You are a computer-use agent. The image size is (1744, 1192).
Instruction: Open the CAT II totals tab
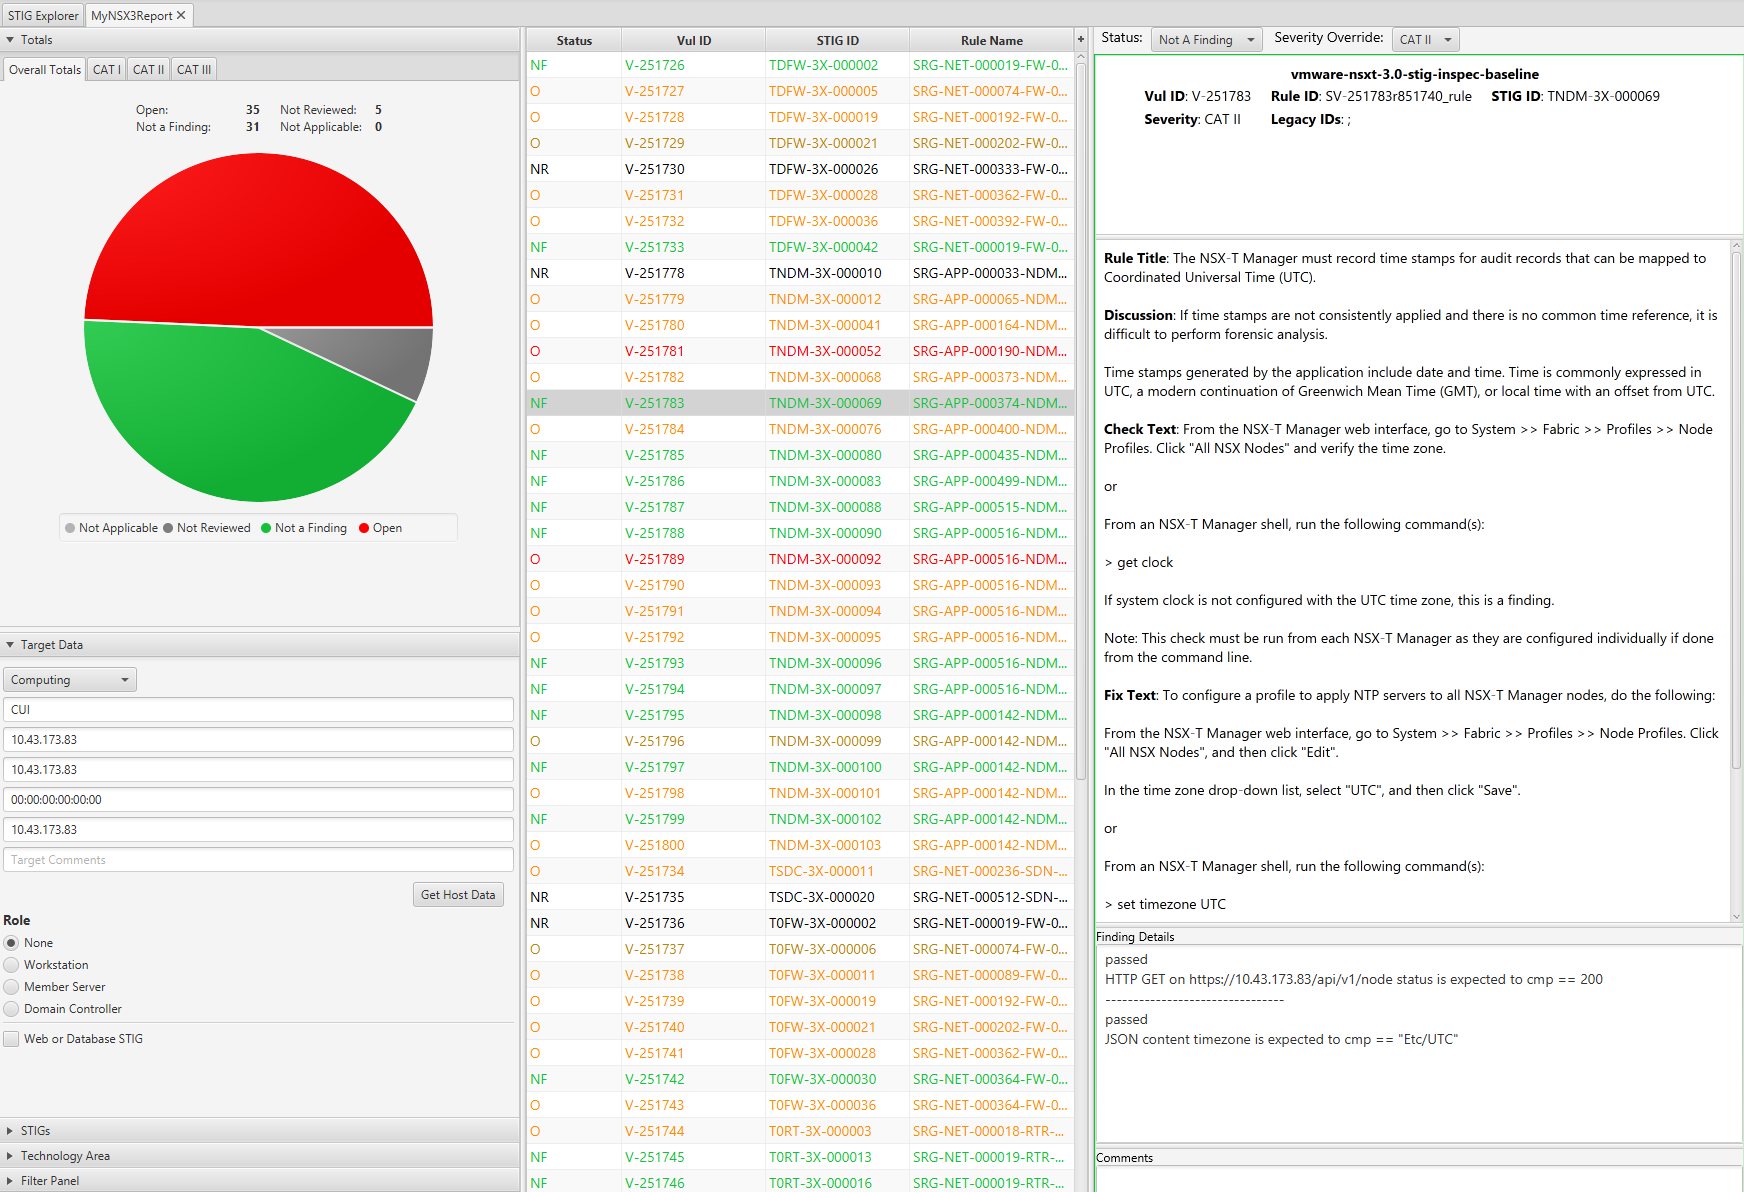pyautogui.click(x=148, y=69)
